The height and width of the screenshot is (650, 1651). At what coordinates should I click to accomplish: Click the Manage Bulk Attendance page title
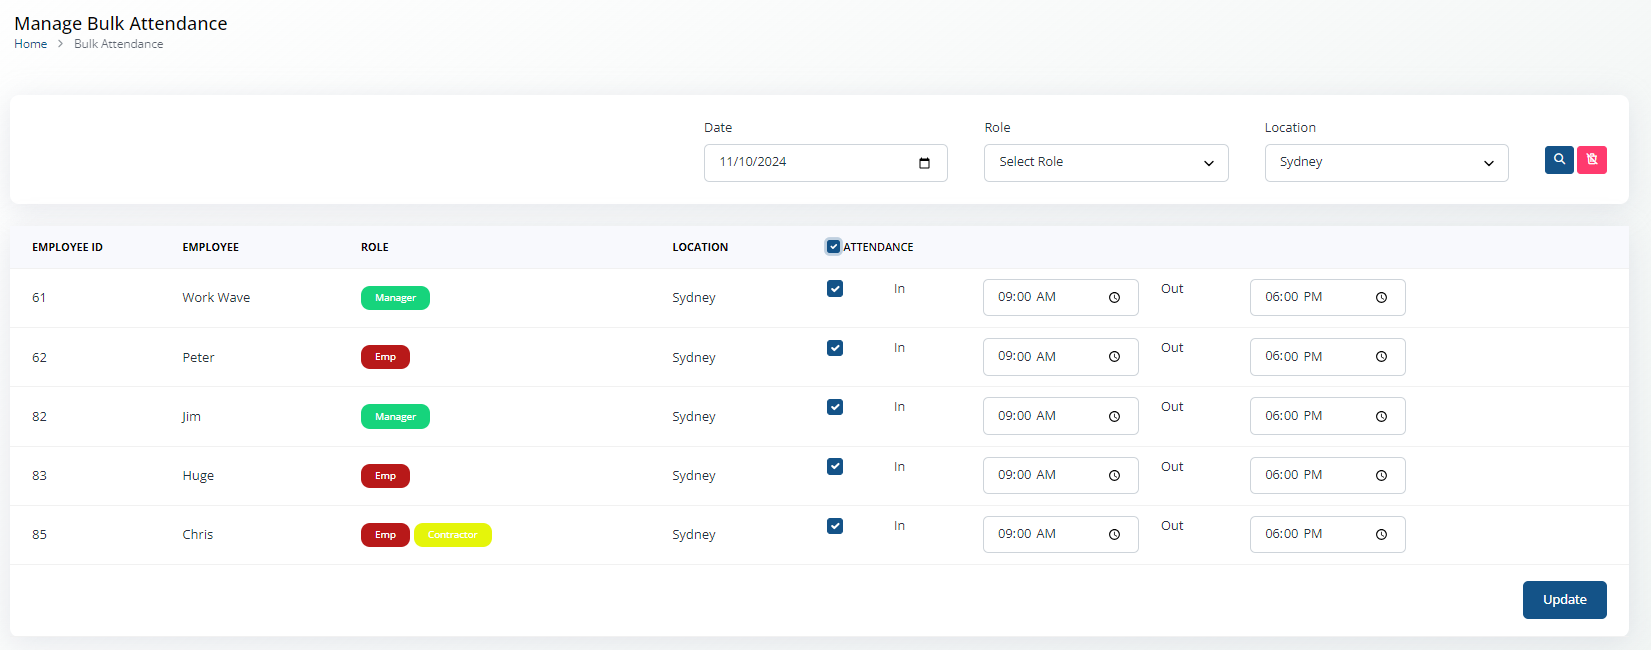pos(121,23)
